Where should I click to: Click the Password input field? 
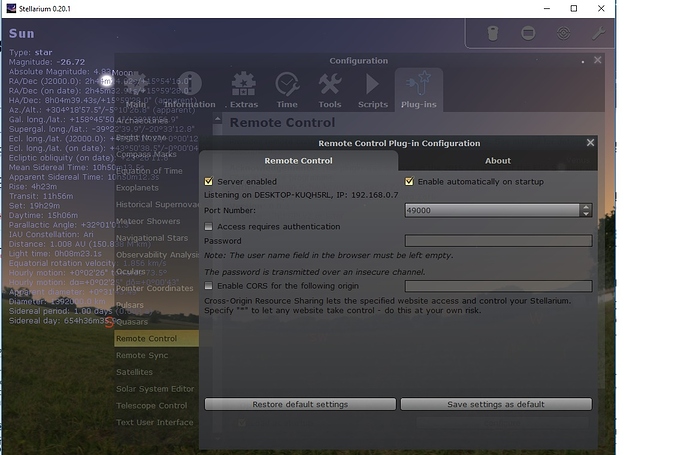click(497, 241)
